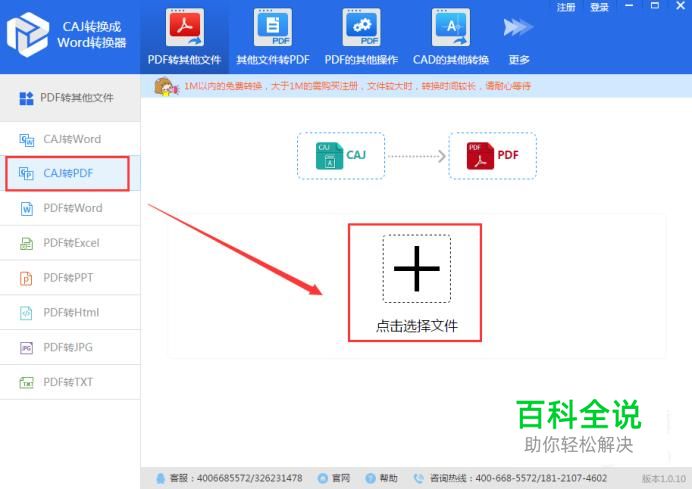692x489 pixels.
Task: Switch to PDF转其他文件 top tab label
Action: pyautogui.click(x=184, y=60)
